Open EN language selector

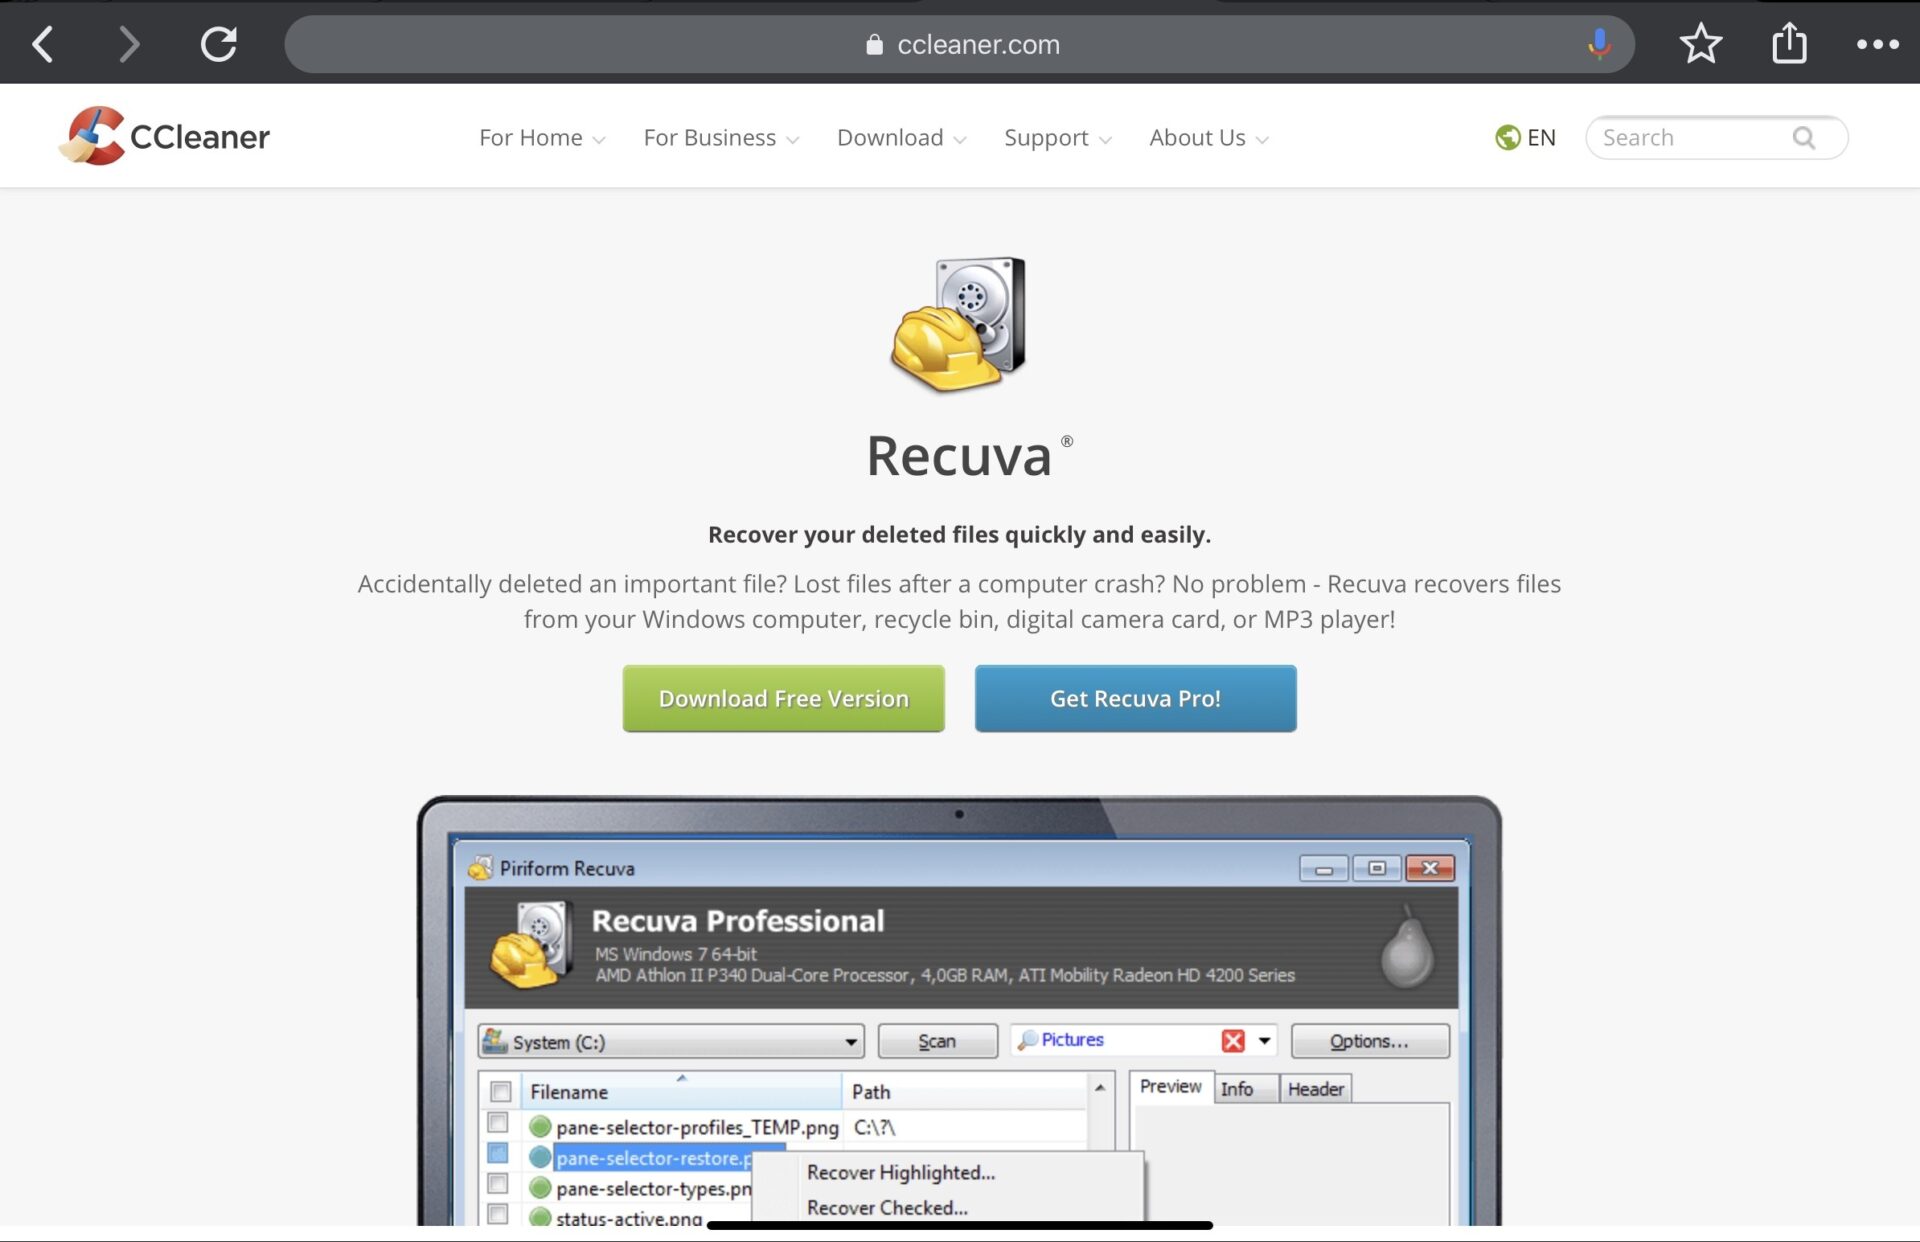1526,137
